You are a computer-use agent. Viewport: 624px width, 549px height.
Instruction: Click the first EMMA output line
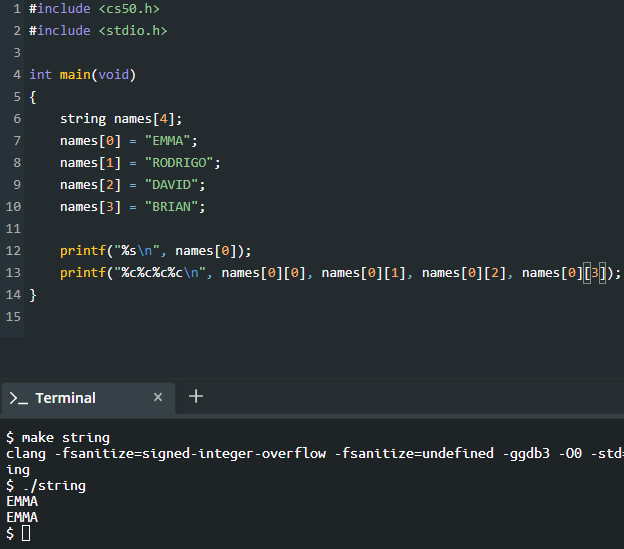point(22,501)
